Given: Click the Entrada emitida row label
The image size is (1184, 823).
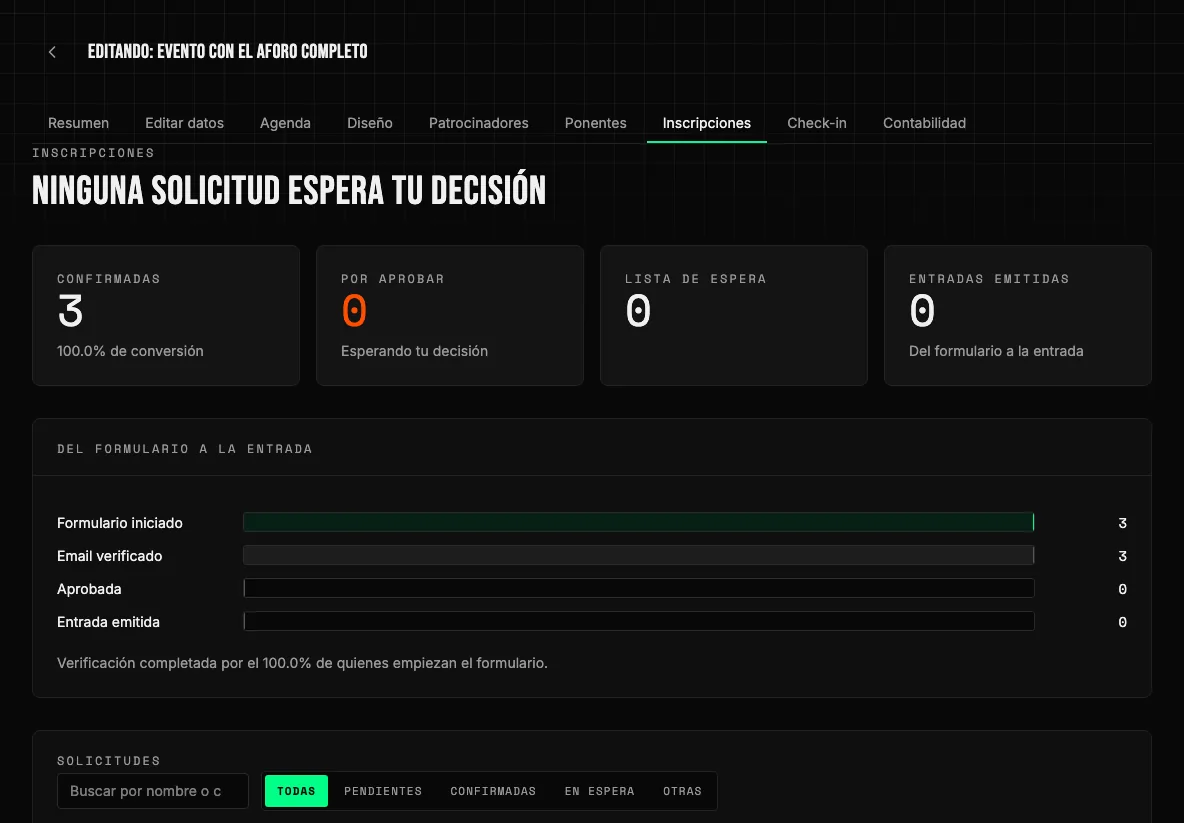Looking at the screenshot, I should [x=109, y=622].
